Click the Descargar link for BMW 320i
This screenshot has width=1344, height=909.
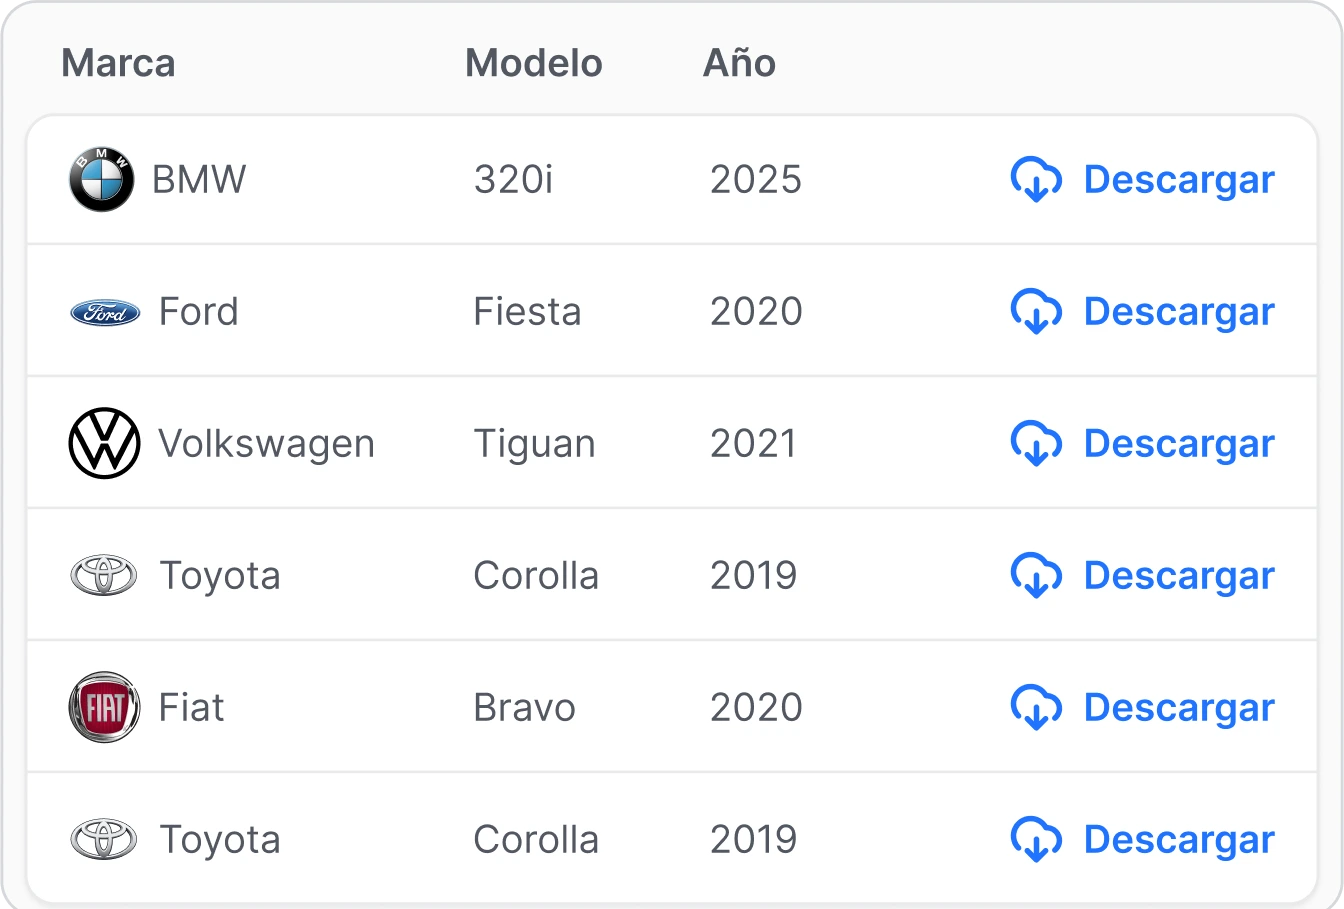click(x=1179, y=180)
